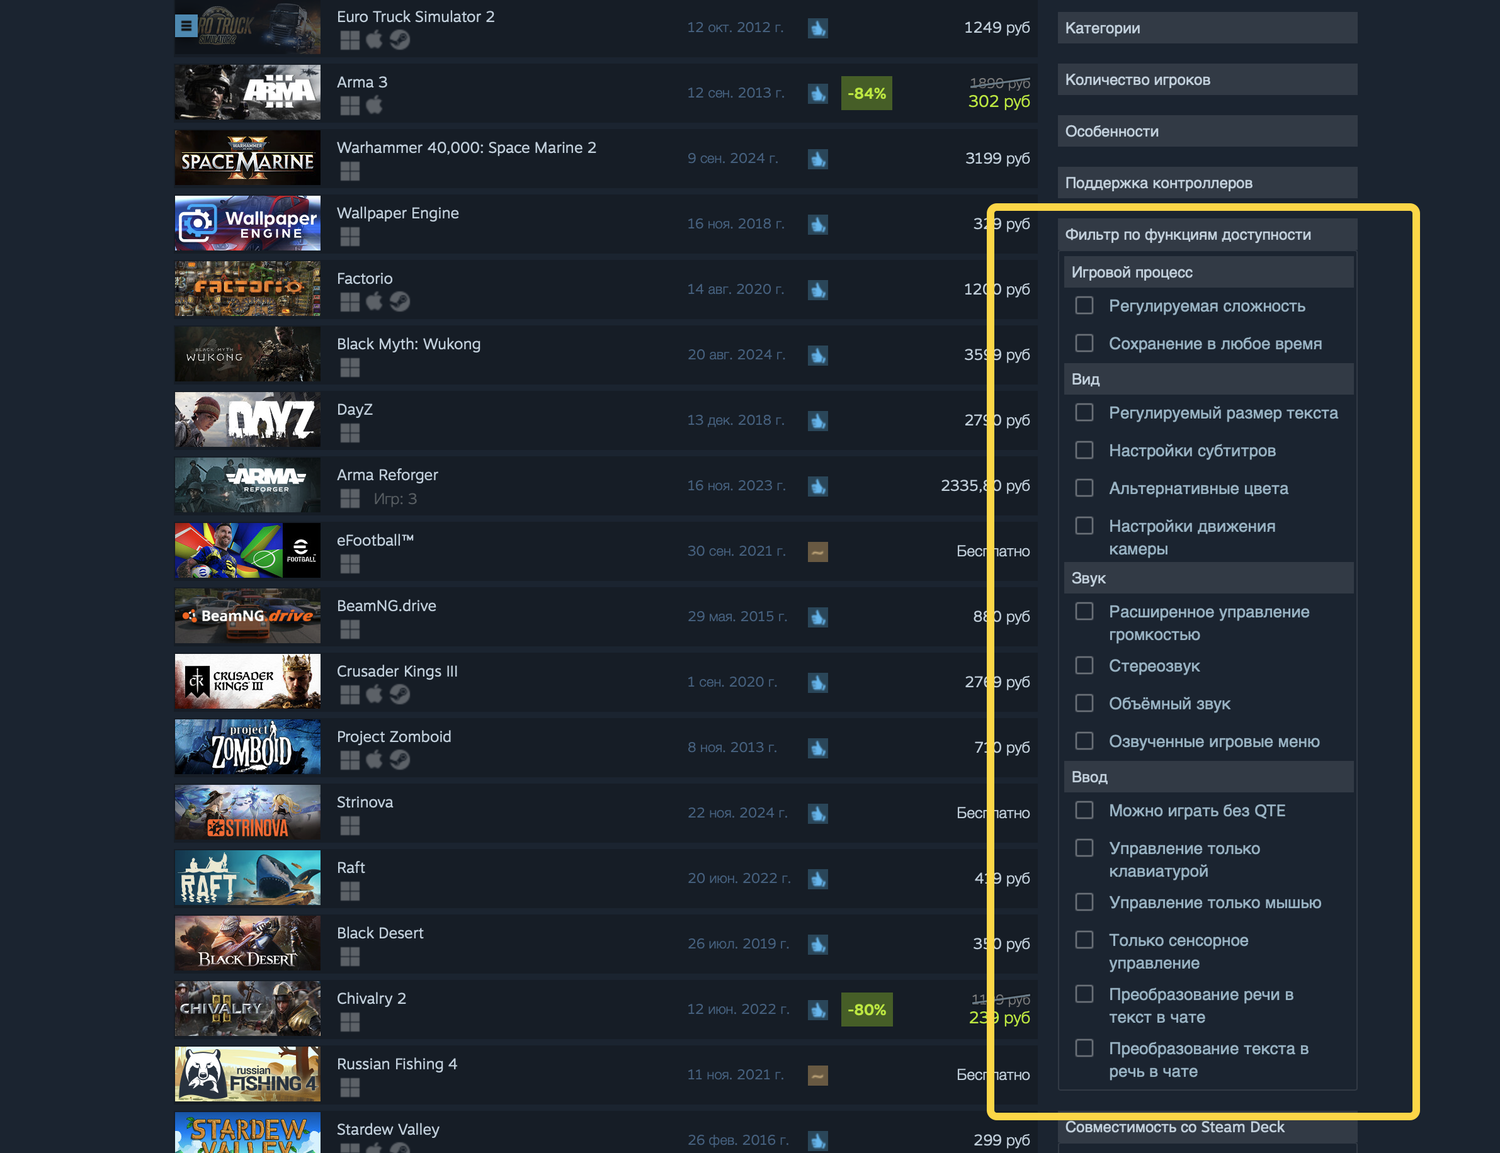
Task: Click the Space Marine 2 capsule image
Action: click(248, 158)
